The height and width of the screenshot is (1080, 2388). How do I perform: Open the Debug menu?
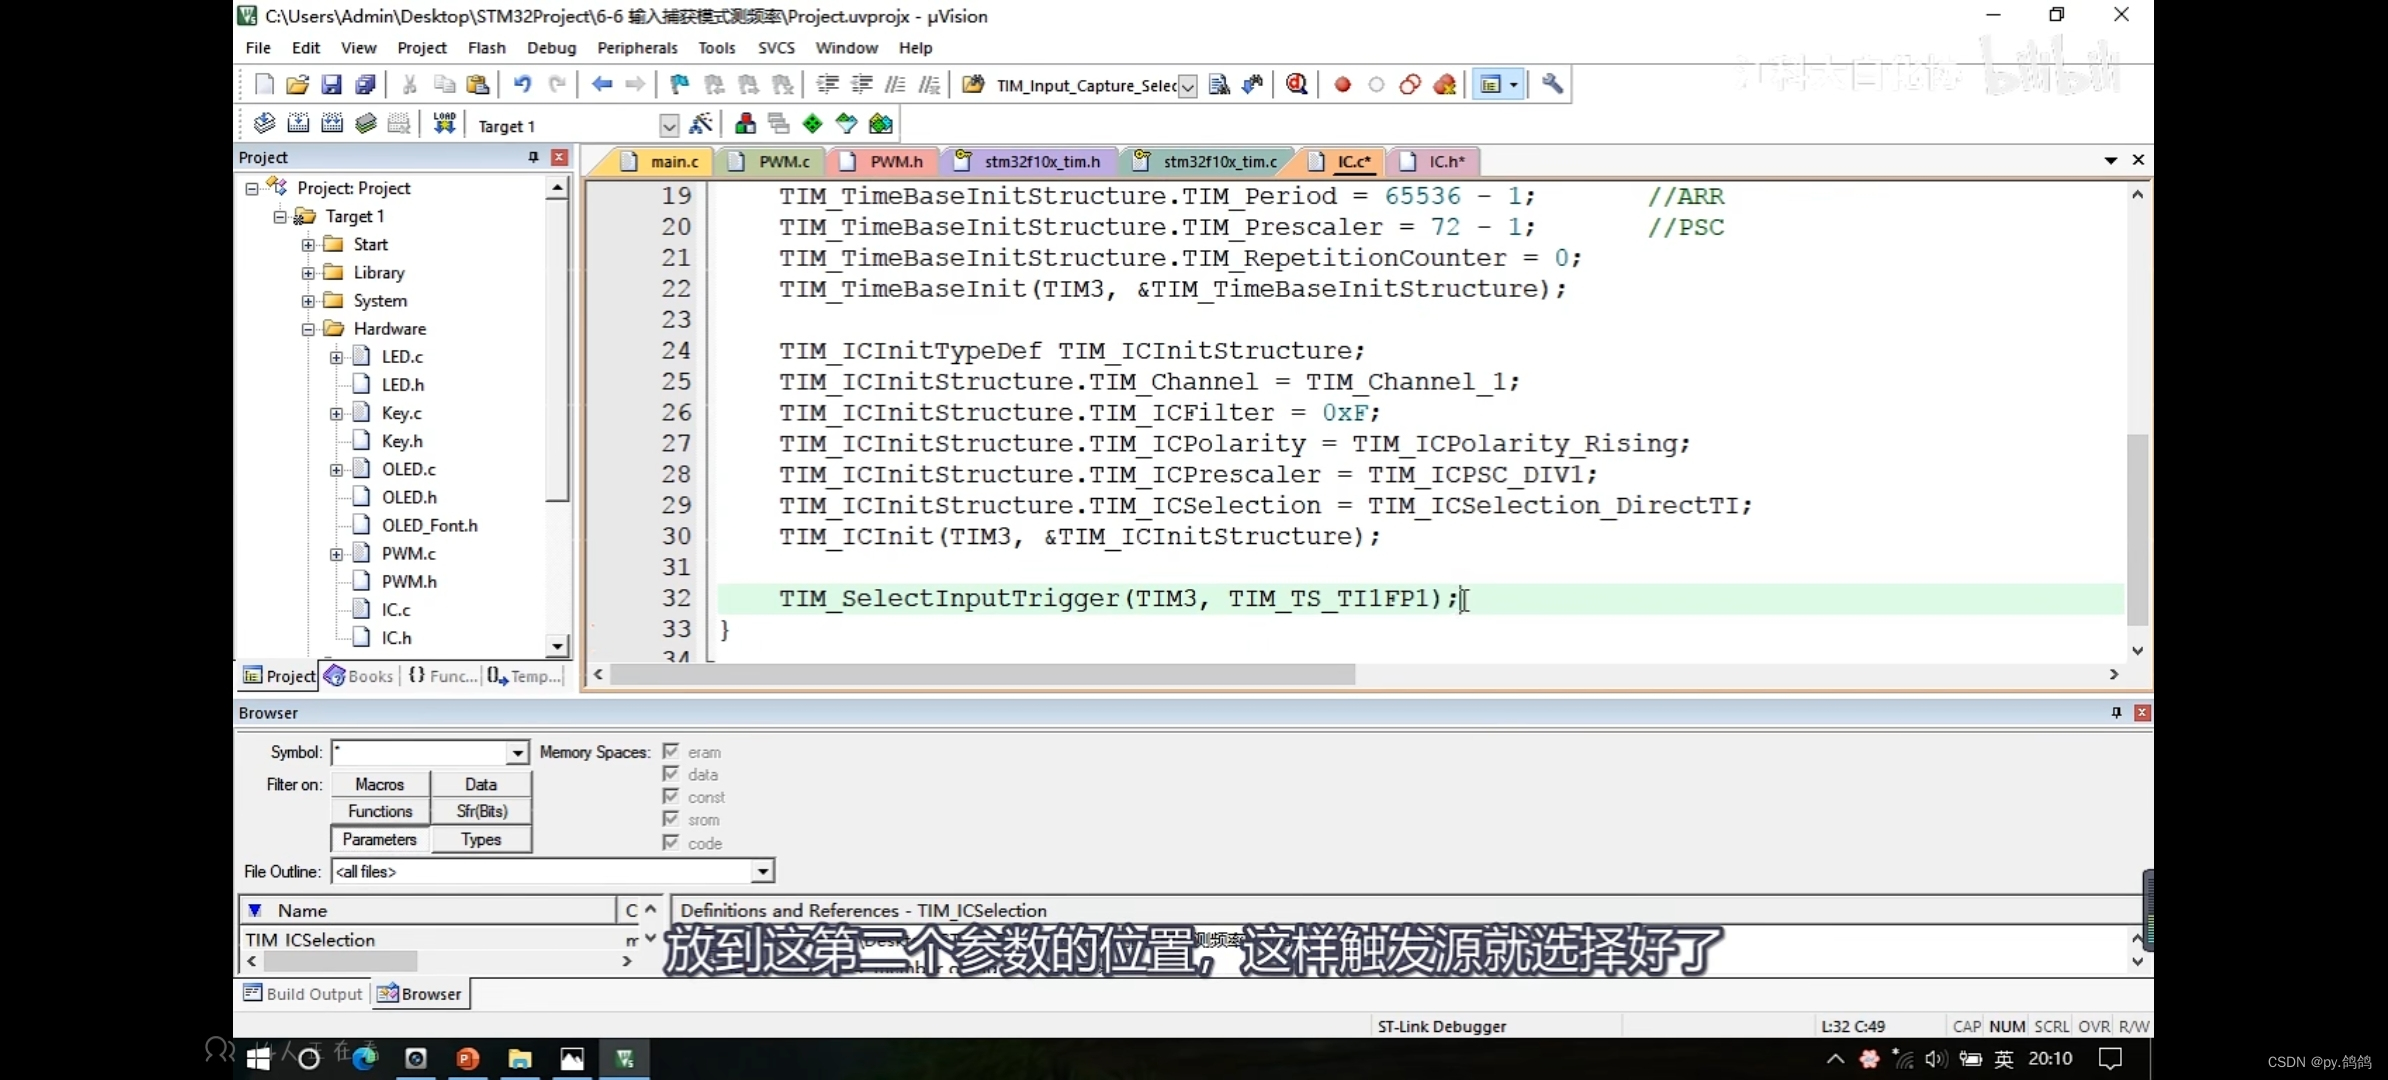click(551, 47)
